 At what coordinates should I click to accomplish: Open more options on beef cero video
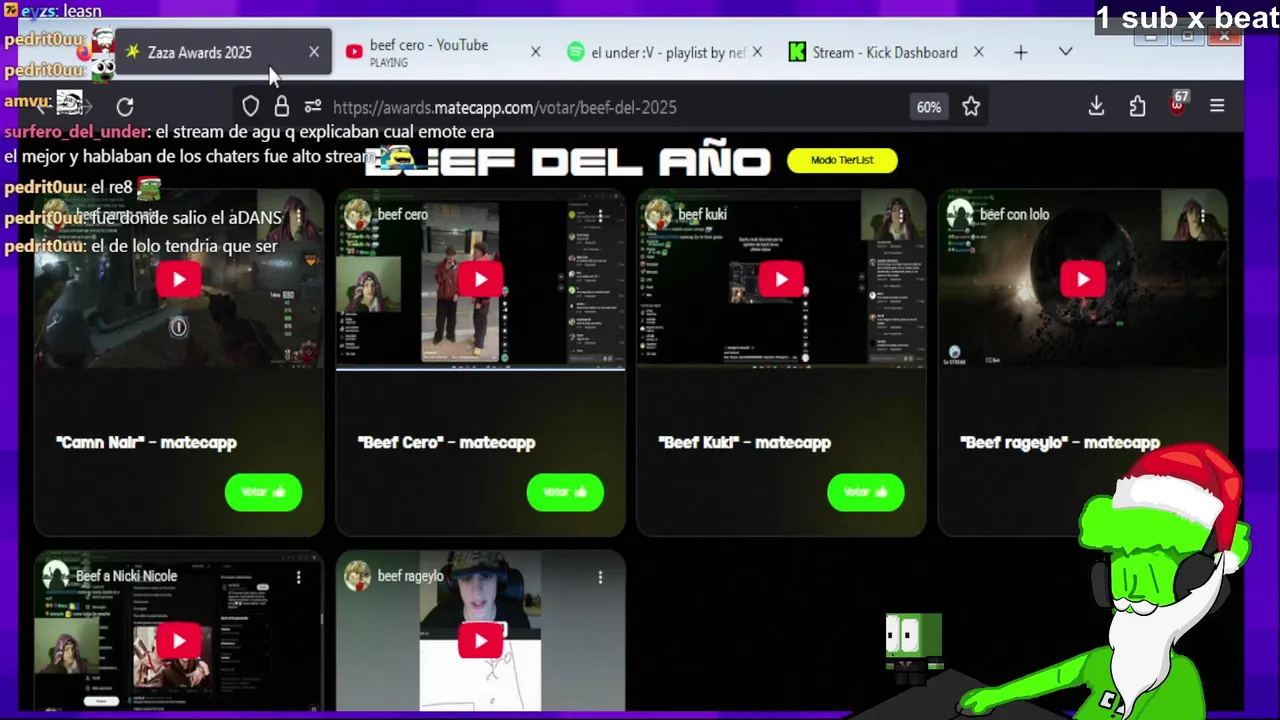(x=600, y=215)
